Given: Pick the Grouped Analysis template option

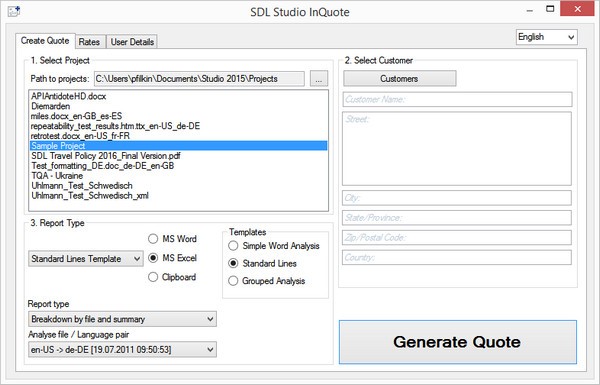Looking at the screenshot, I should point(233,281).
